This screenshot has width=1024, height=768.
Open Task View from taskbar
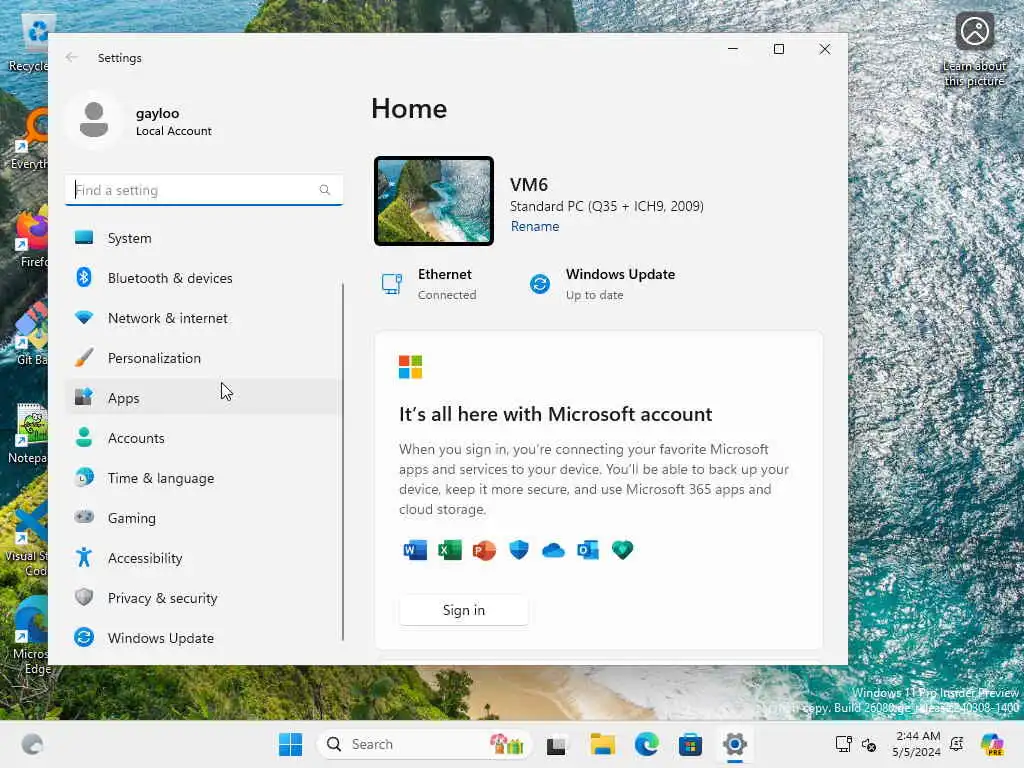[x=556, y=744]
